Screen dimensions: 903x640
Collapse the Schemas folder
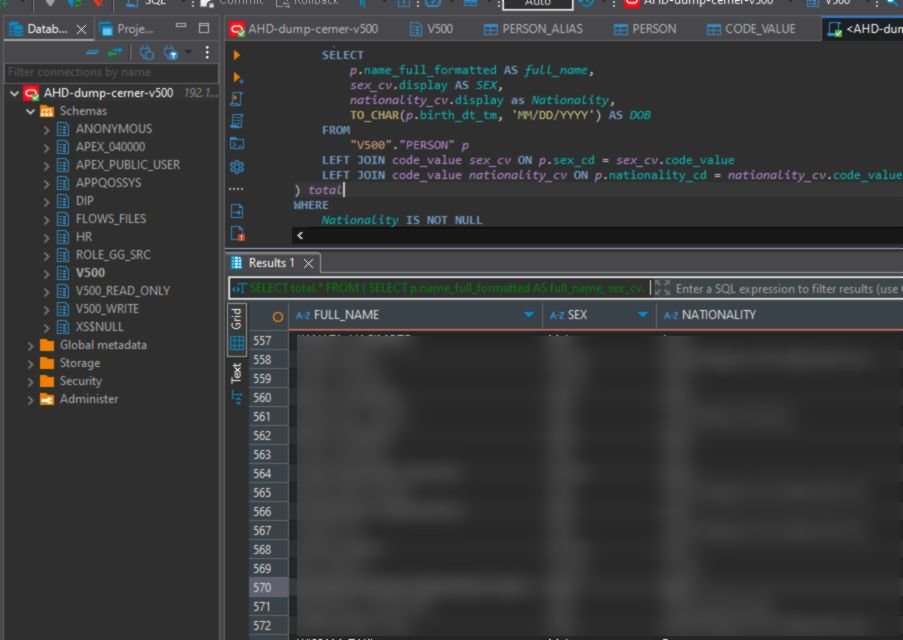pos(30,111)
